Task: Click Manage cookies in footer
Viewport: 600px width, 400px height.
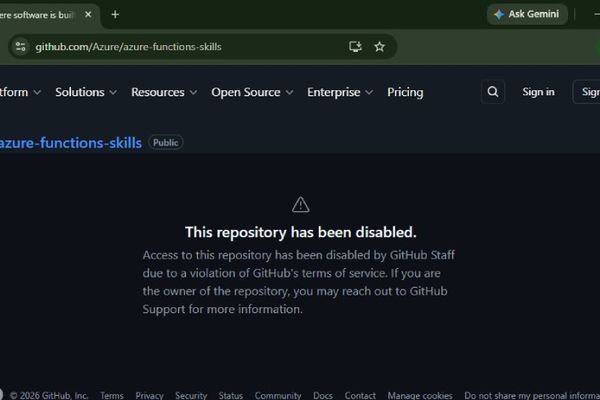Action: click(x=420, y=395)
